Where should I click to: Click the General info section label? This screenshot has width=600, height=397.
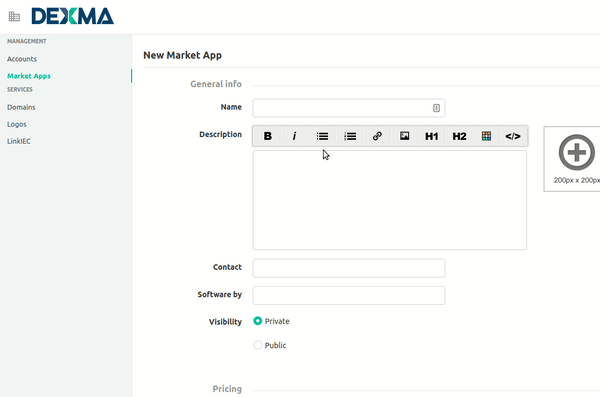click(x=216, y=84)
